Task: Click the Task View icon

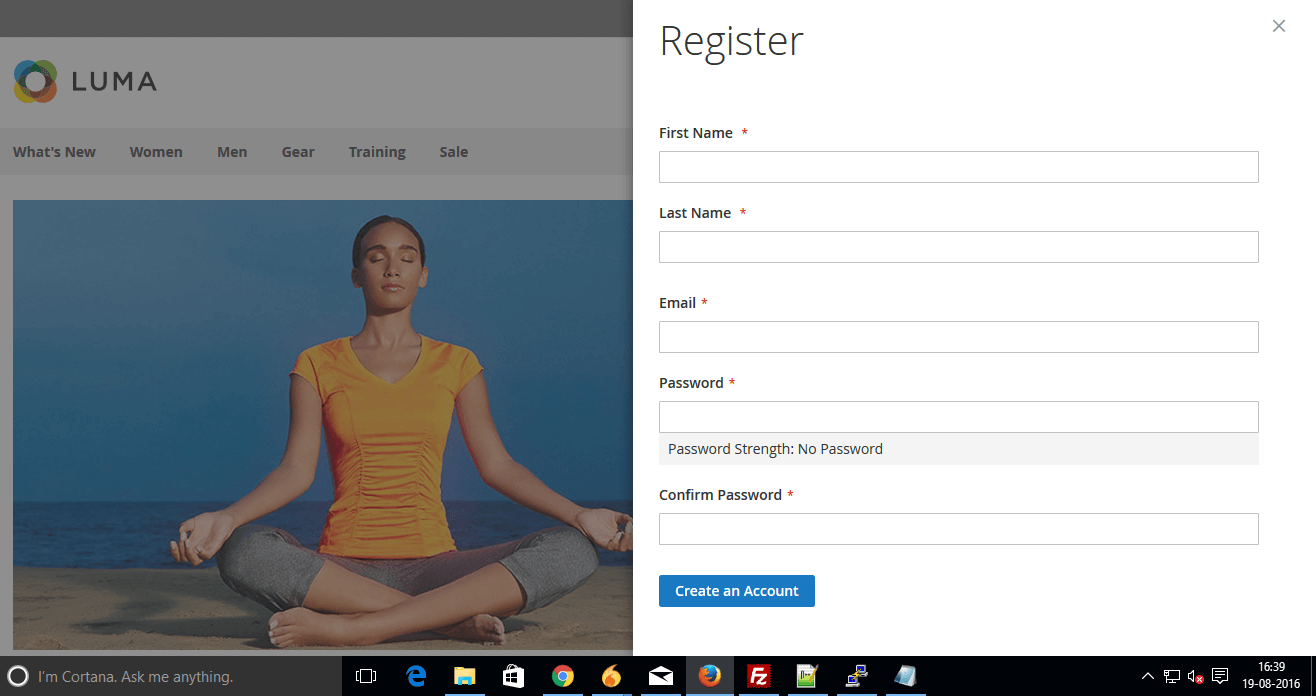Action: point(366,676)
